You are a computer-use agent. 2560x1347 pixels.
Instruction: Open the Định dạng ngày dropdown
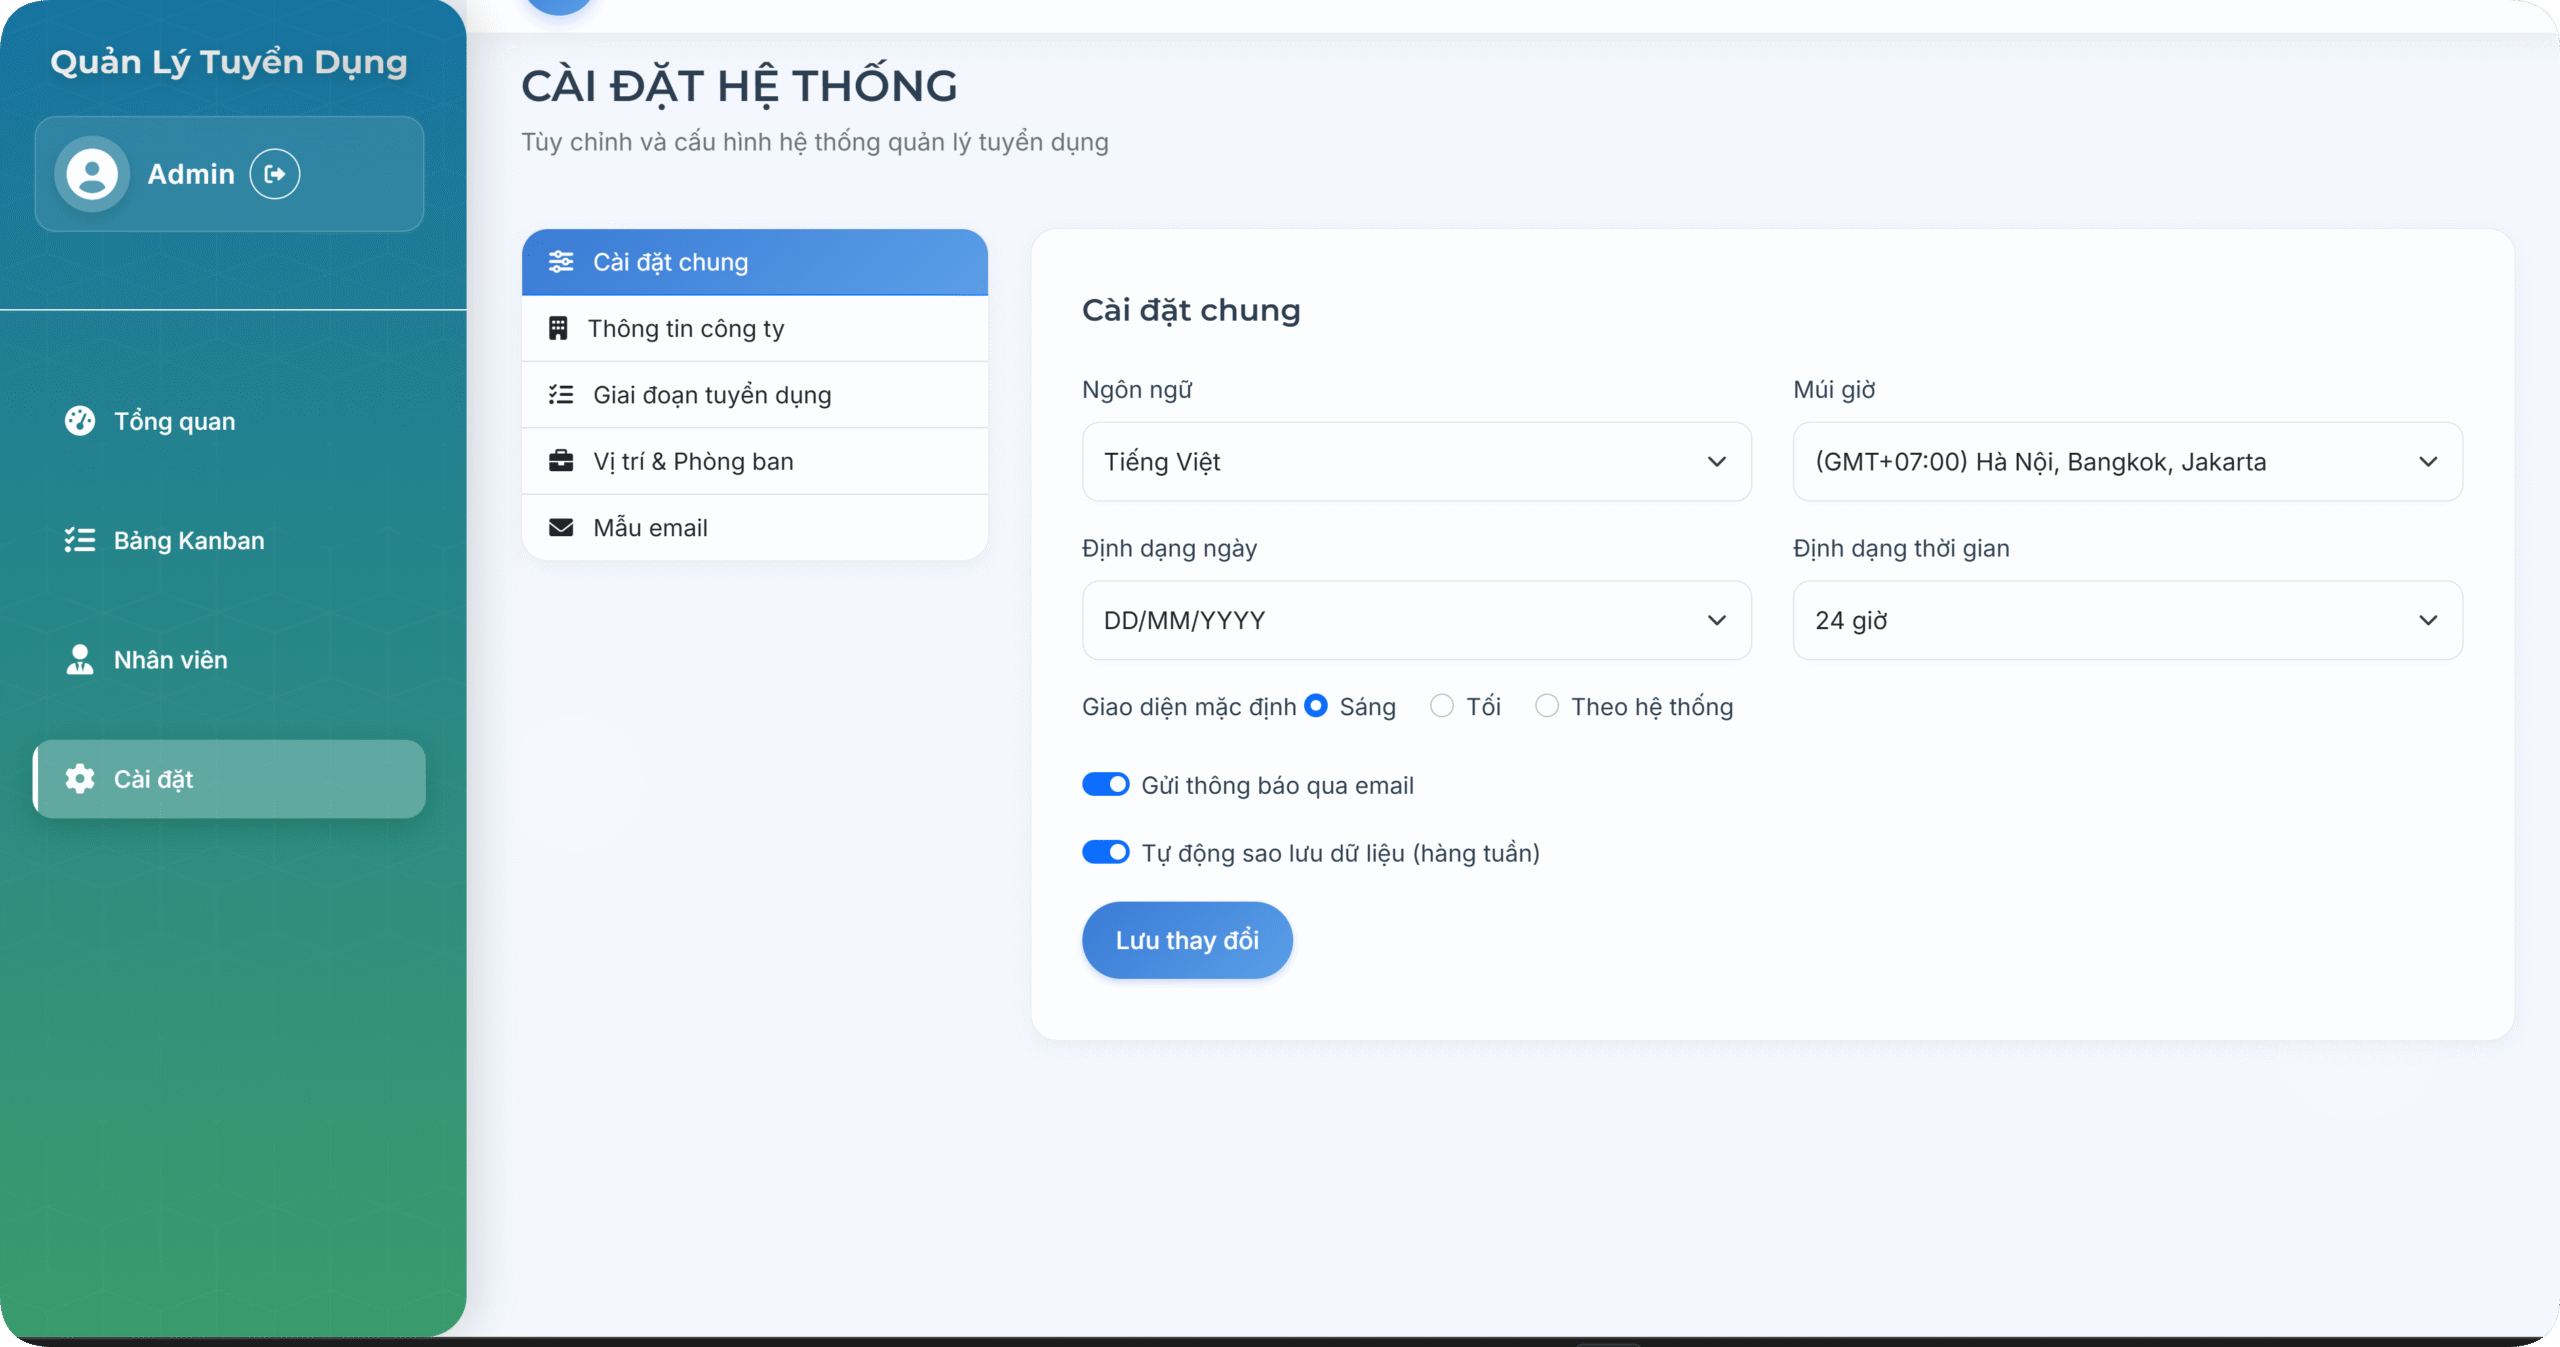click(x=1416, y=620)
